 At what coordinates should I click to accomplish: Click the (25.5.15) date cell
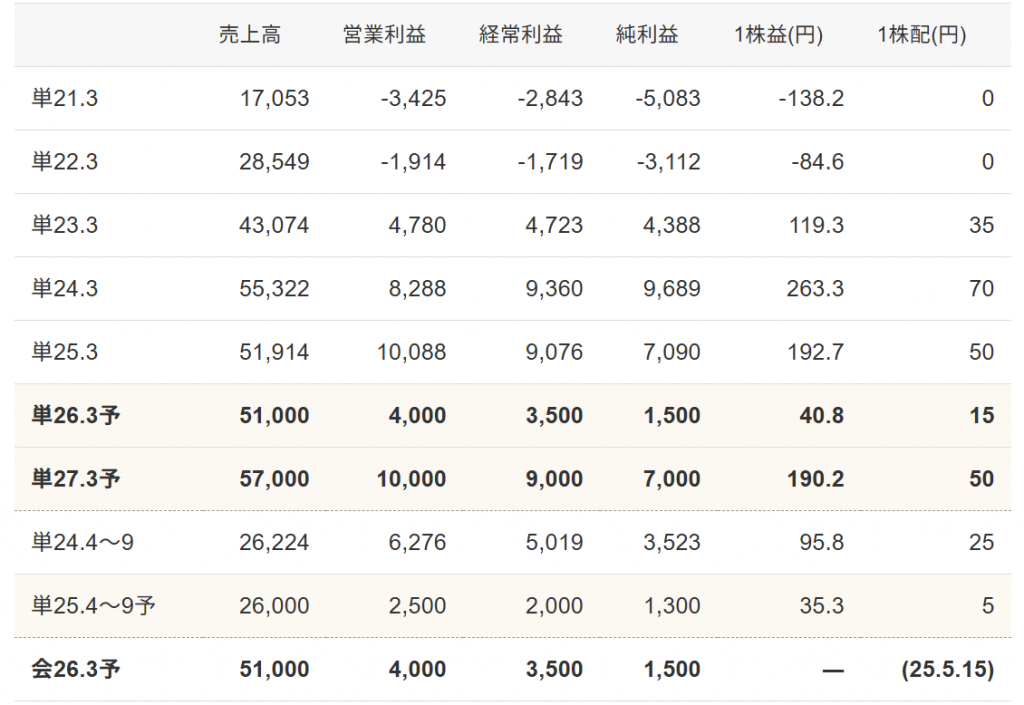pos(944,669)
